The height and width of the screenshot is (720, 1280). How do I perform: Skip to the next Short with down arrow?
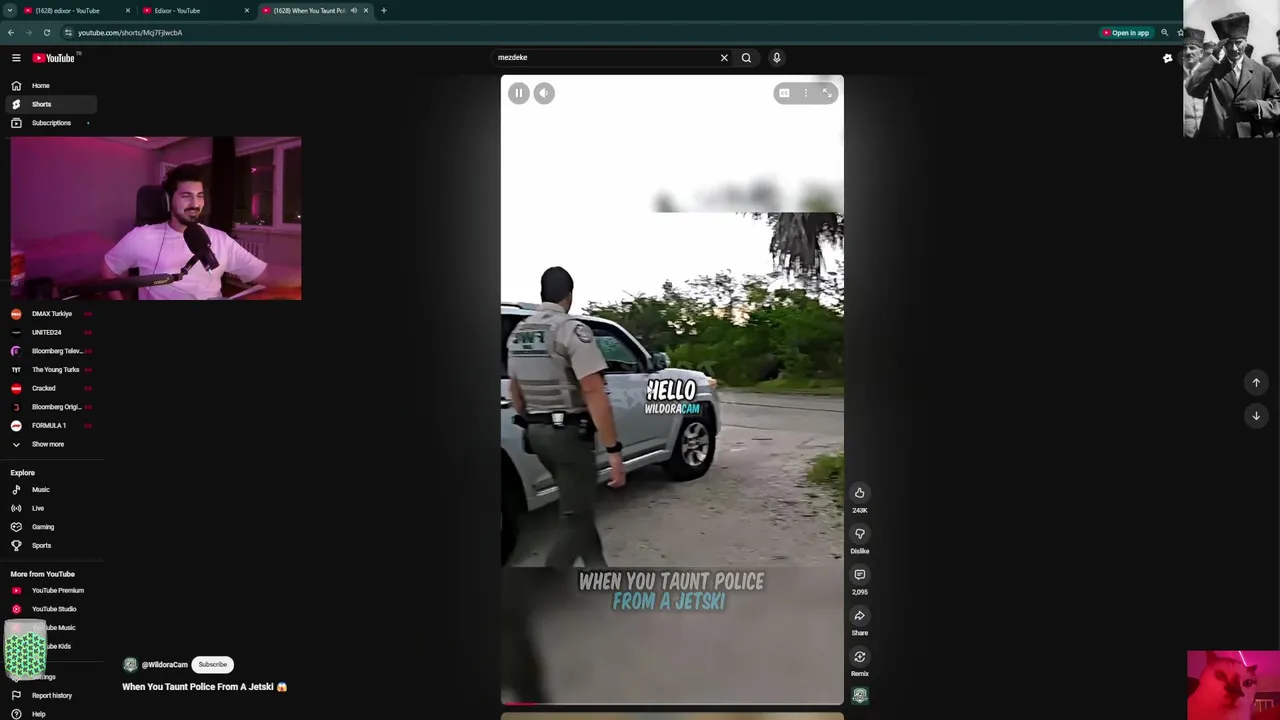click(x=1256, y=416)
